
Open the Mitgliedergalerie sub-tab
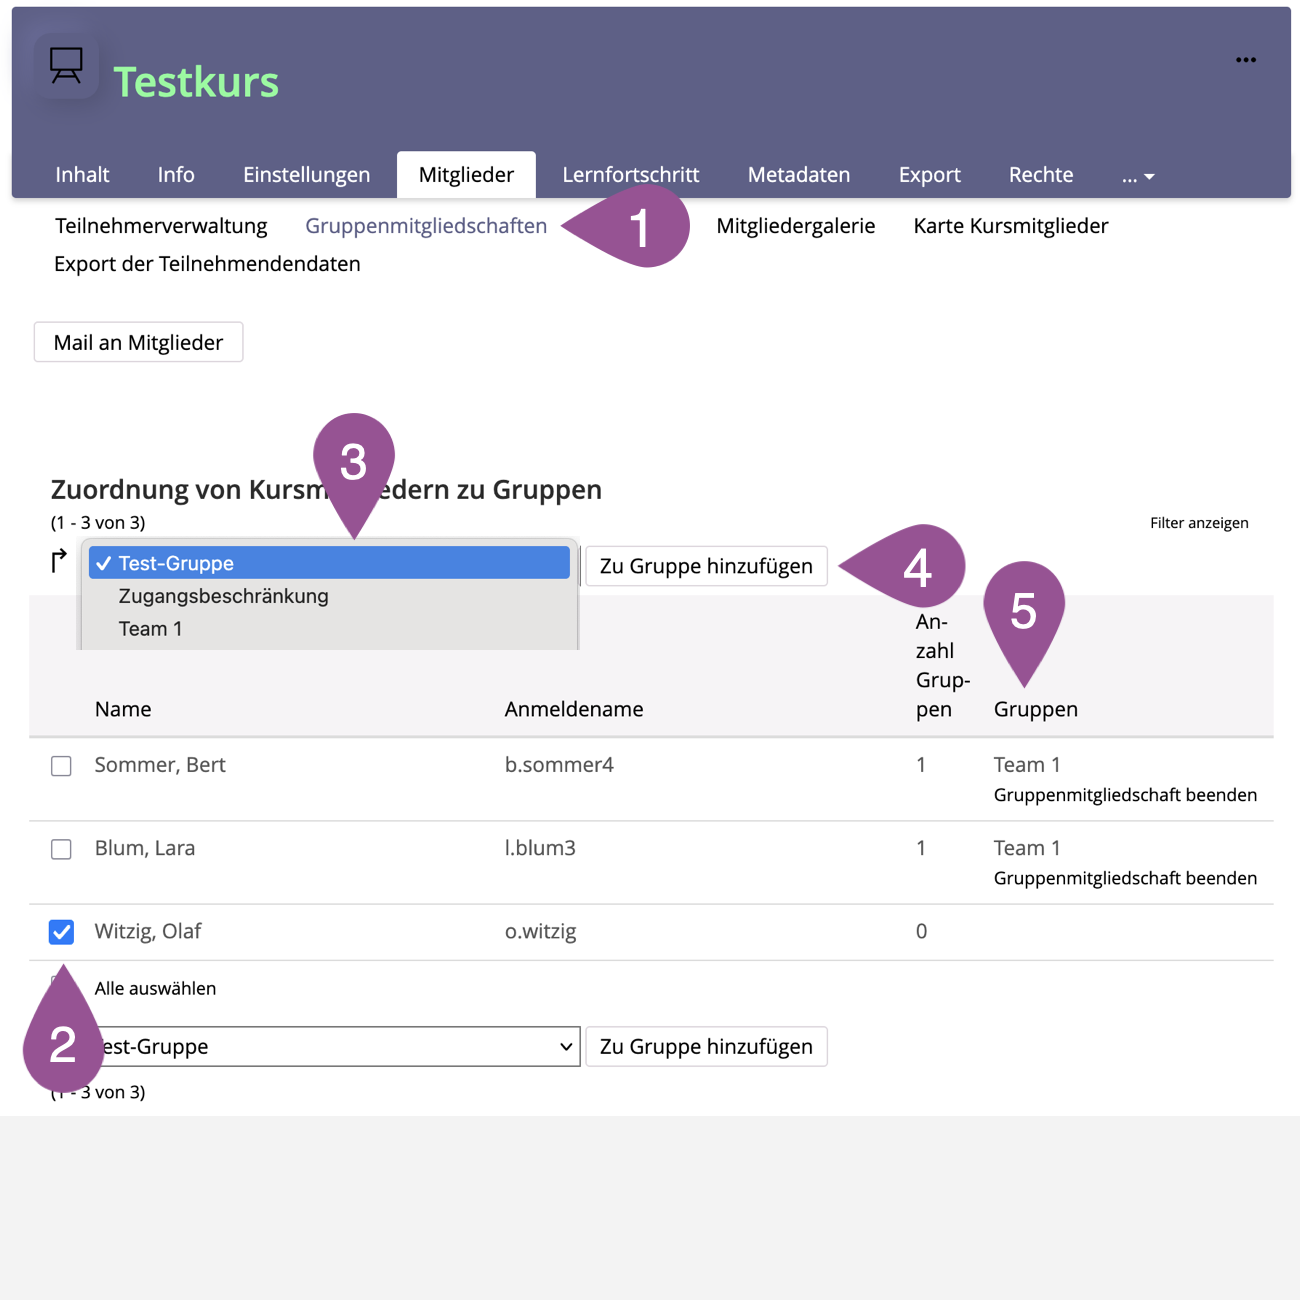click(x=795, y=226)
